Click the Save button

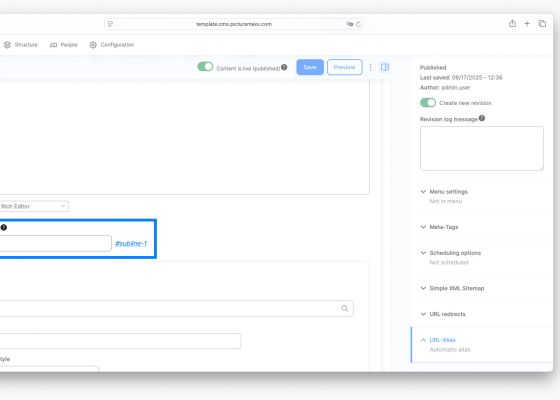click(x=310, y=67)
